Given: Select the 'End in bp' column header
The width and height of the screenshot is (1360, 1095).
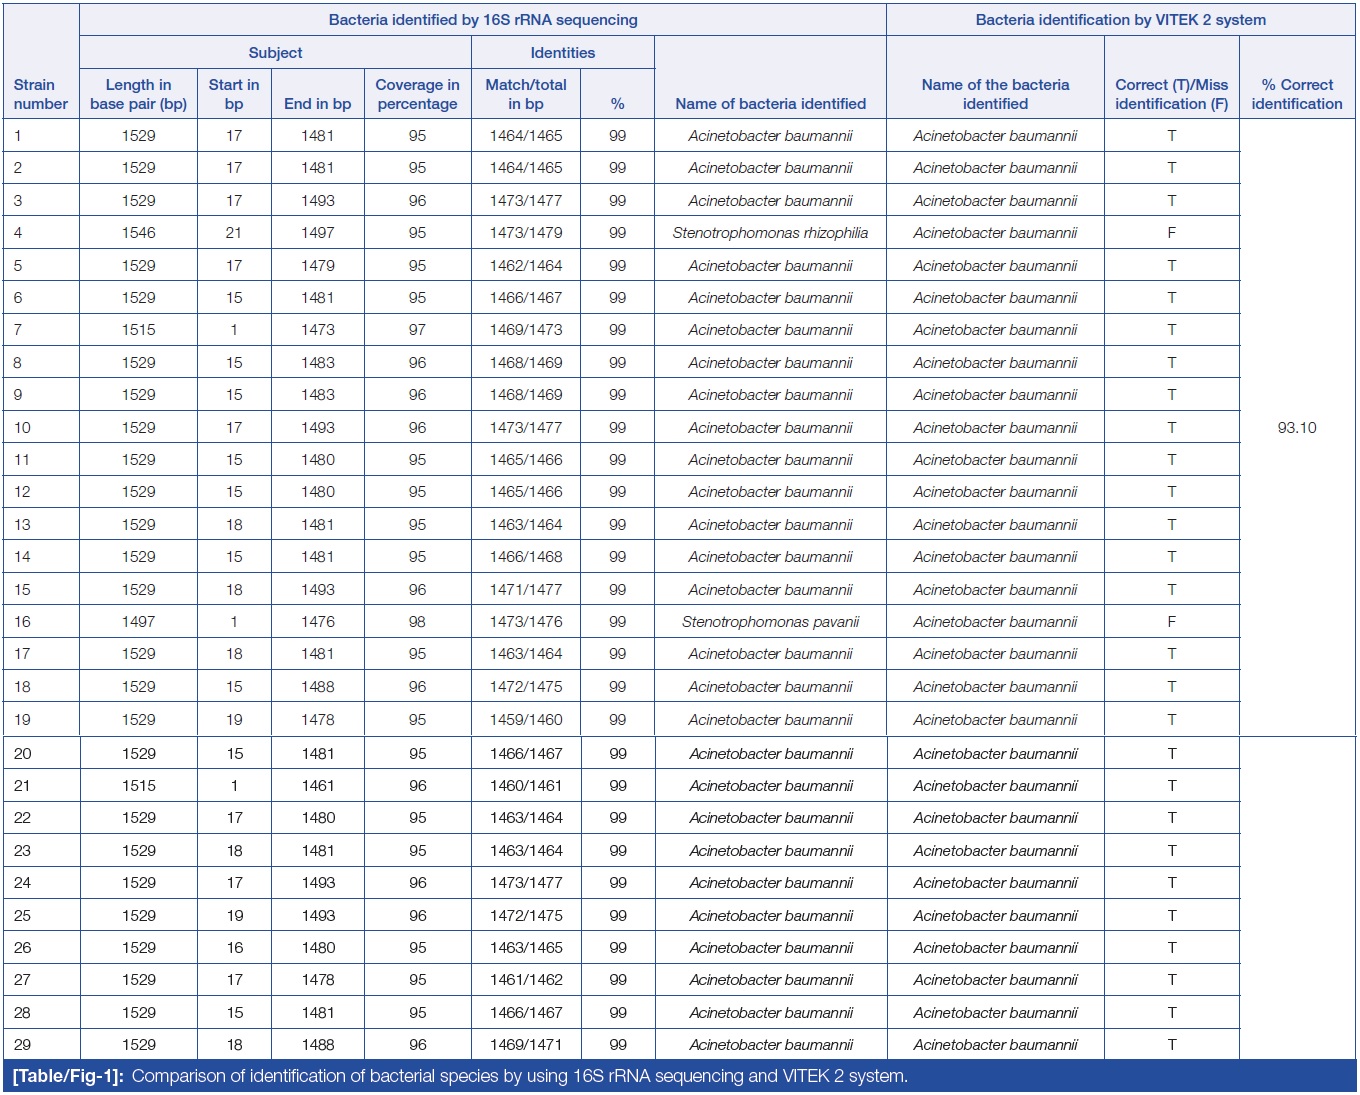Looking at the screenshot, I should (x=317, y=104).
